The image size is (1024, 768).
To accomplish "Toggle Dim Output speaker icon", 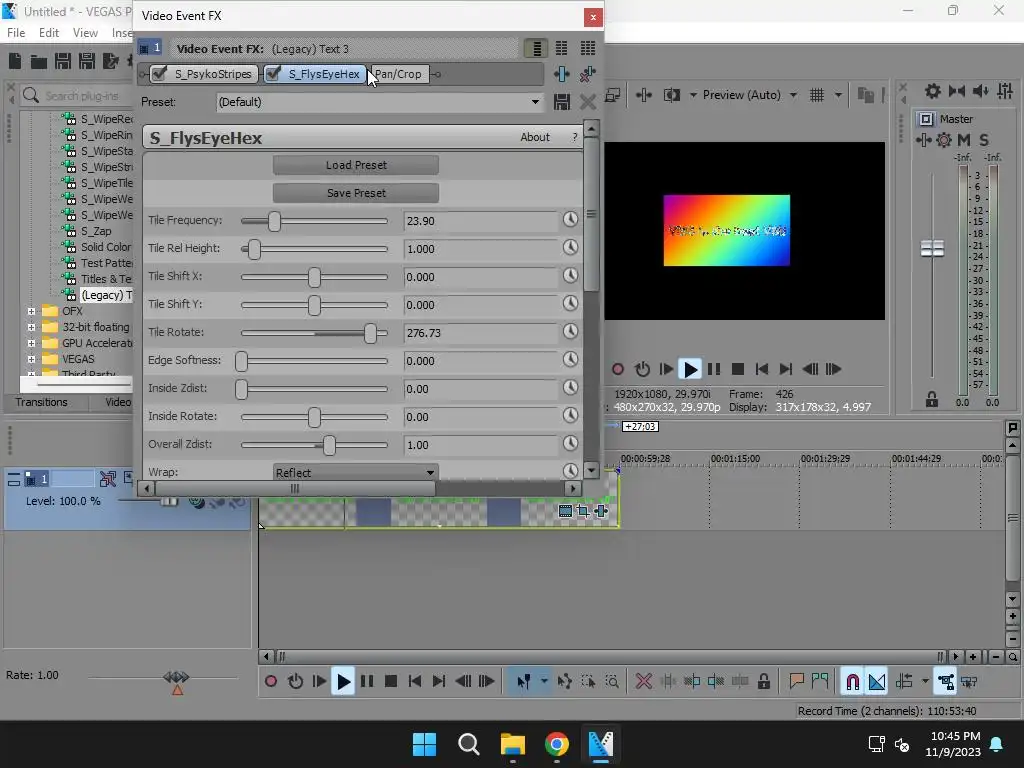I will [x=980, y=91].
